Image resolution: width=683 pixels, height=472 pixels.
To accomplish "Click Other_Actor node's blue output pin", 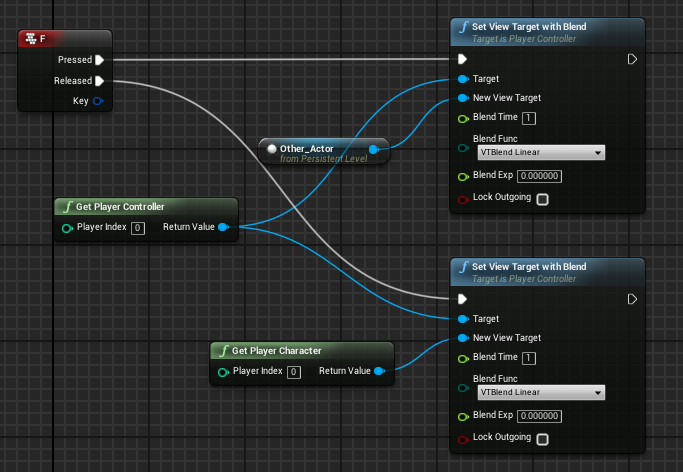I will point(374,149).
